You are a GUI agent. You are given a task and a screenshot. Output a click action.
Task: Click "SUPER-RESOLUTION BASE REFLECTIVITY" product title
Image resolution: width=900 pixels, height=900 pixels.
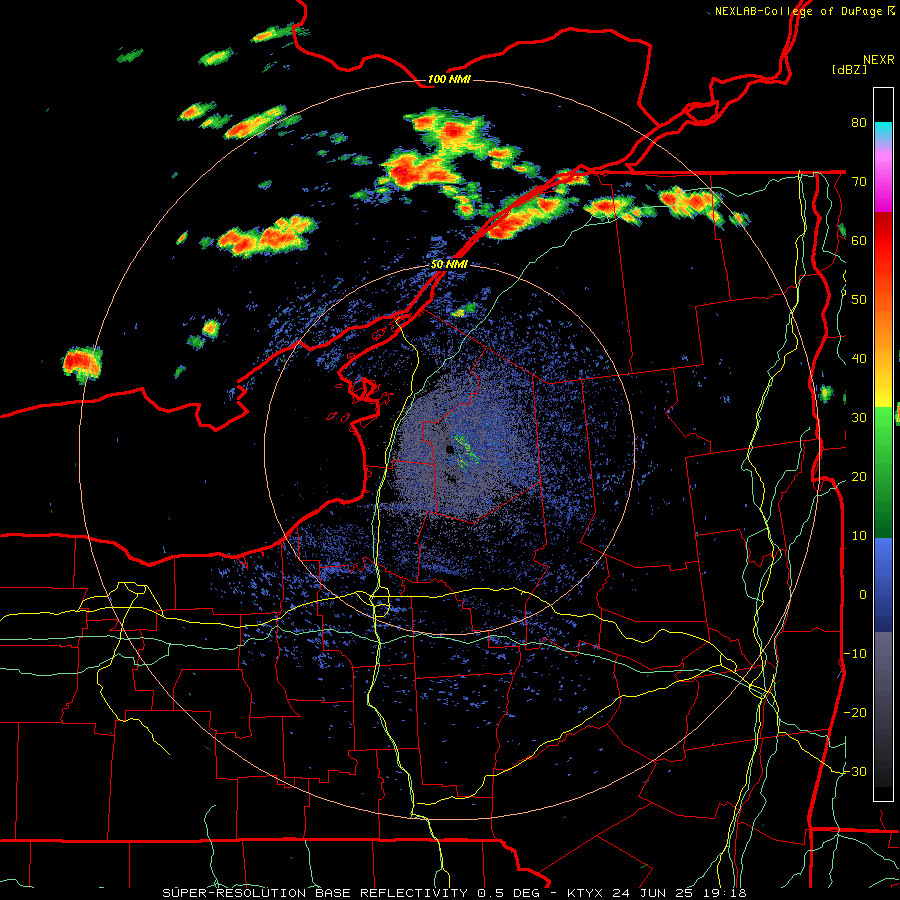tap(315, 893)
